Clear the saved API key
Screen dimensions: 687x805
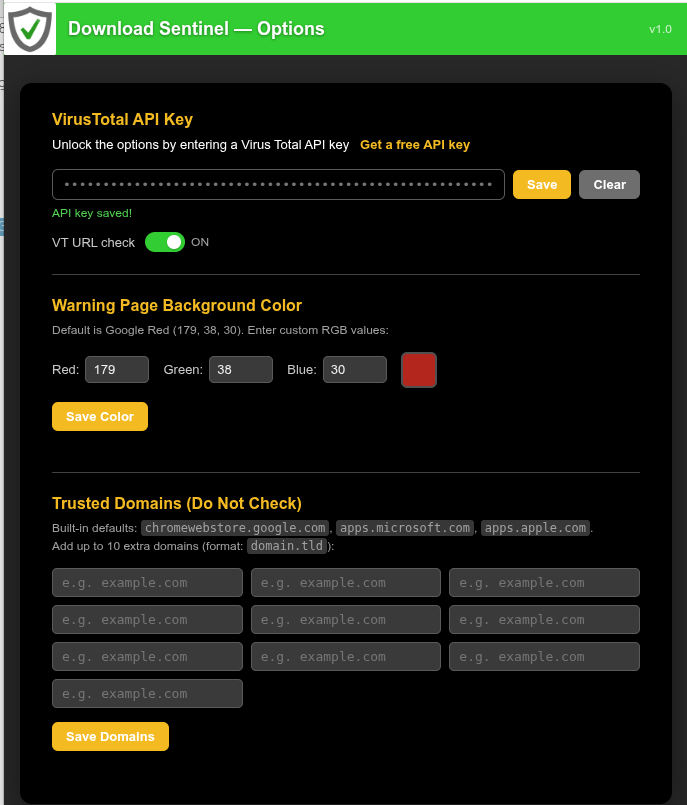click(x=609, y=184)
